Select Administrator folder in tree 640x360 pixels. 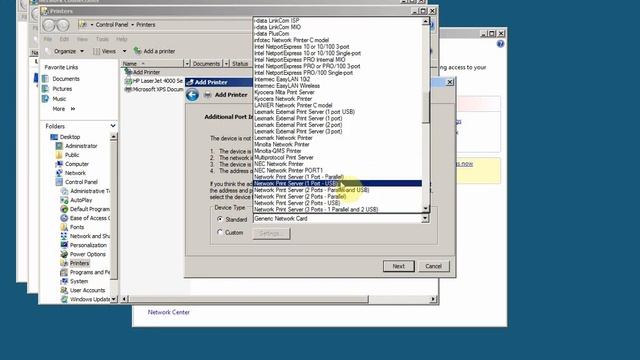(81, 146)
